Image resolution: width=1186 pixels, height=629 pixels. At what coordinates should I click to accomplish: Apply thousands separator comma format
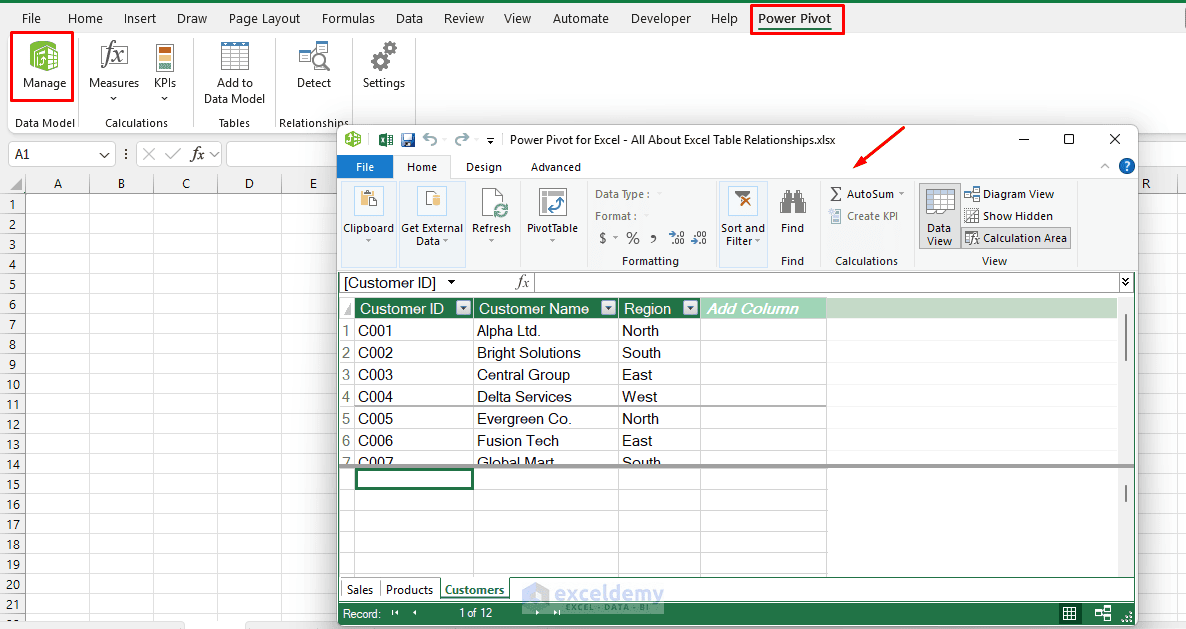653,239
